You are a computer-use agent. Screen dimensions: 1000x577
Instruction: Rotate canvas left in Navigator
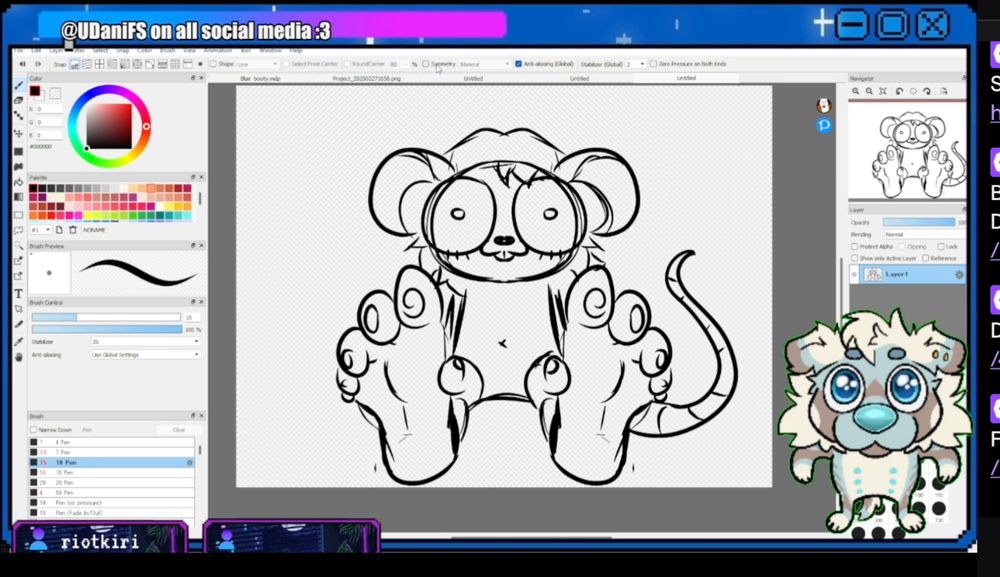click(x=899, y=91)
